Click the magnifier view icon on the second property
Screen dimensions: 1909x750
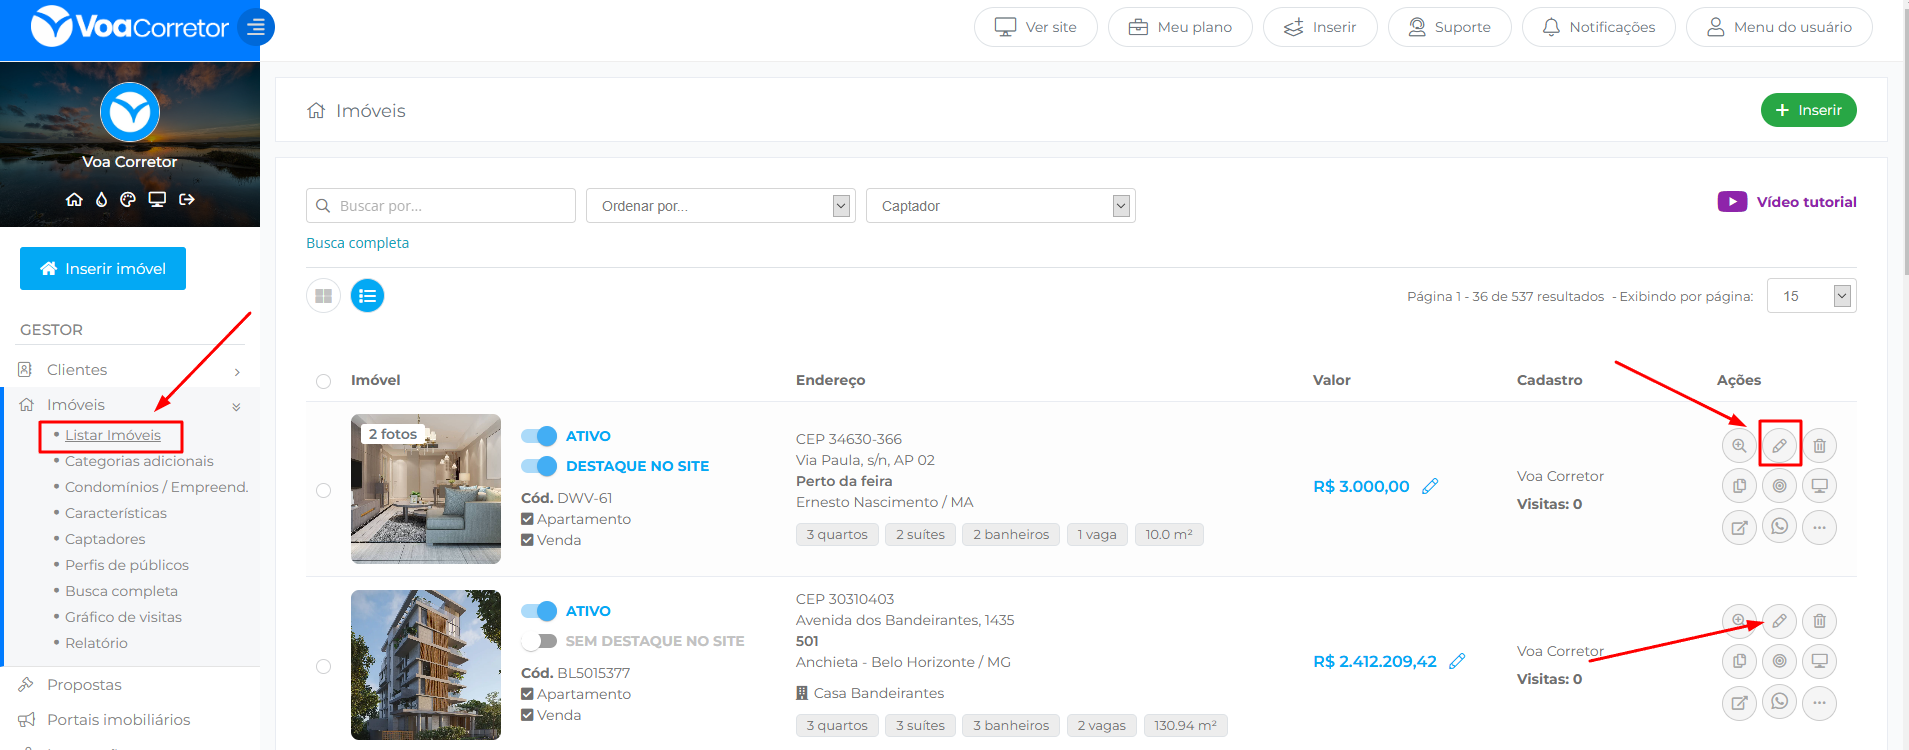1739,620
